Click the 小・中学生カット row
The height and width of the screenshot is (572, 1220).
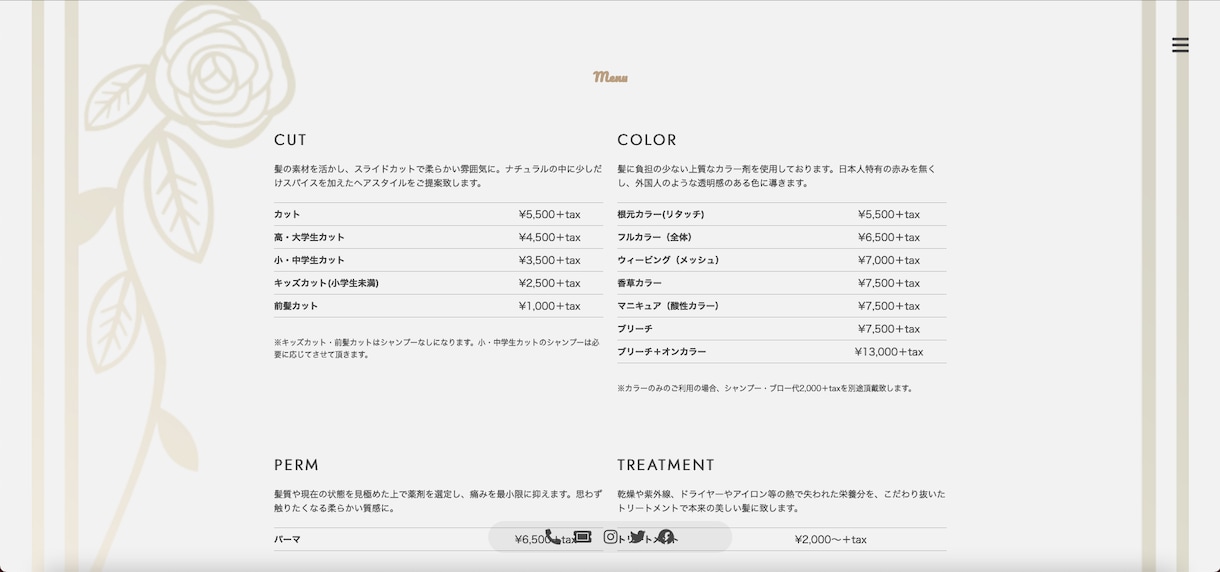(x=438, y=260)
